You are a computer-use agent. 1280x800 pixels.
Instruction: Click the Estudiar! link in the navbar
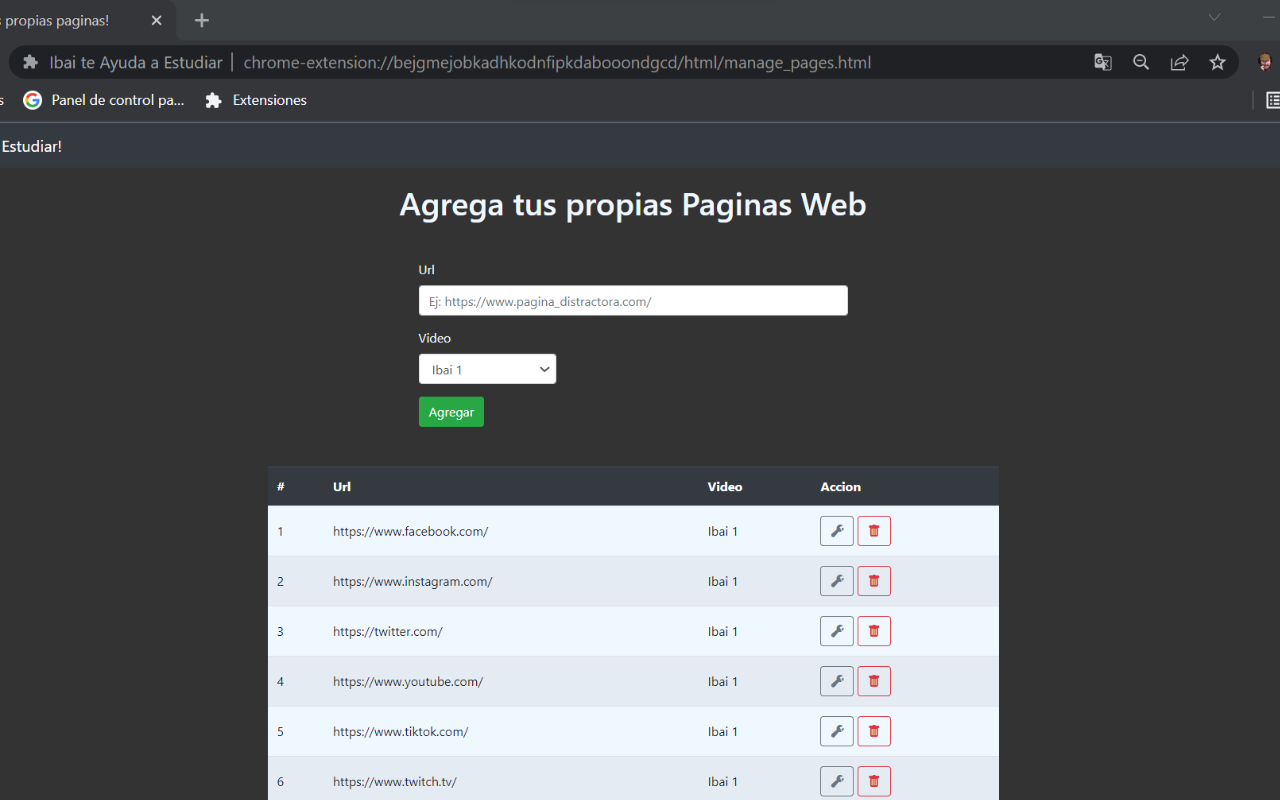(31, 146)
